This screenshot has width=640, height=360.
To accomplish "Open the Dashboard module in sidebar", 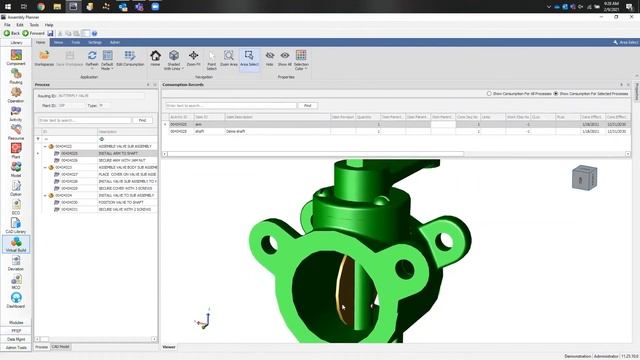I will tap(16, 300).
